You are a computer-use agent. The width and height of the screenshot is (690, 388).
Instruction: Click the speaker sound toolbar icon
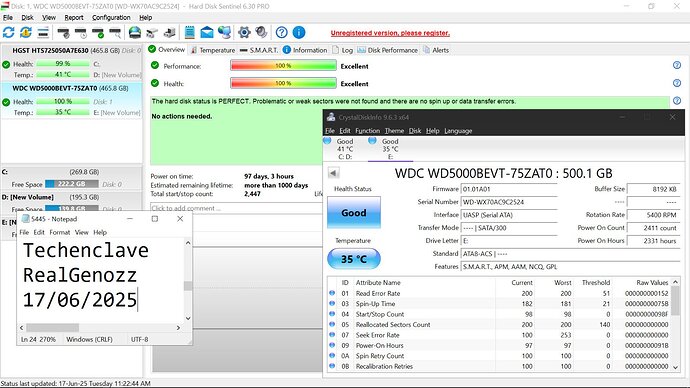point(261,33)
